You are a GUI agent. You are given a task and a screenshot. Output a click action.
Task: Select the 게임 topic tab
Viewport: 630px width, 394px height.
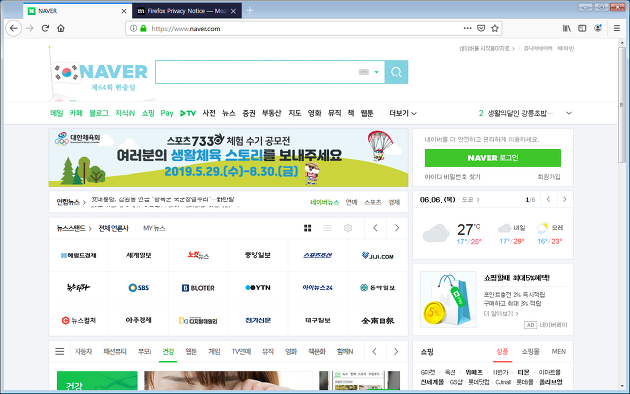[214, 352]
